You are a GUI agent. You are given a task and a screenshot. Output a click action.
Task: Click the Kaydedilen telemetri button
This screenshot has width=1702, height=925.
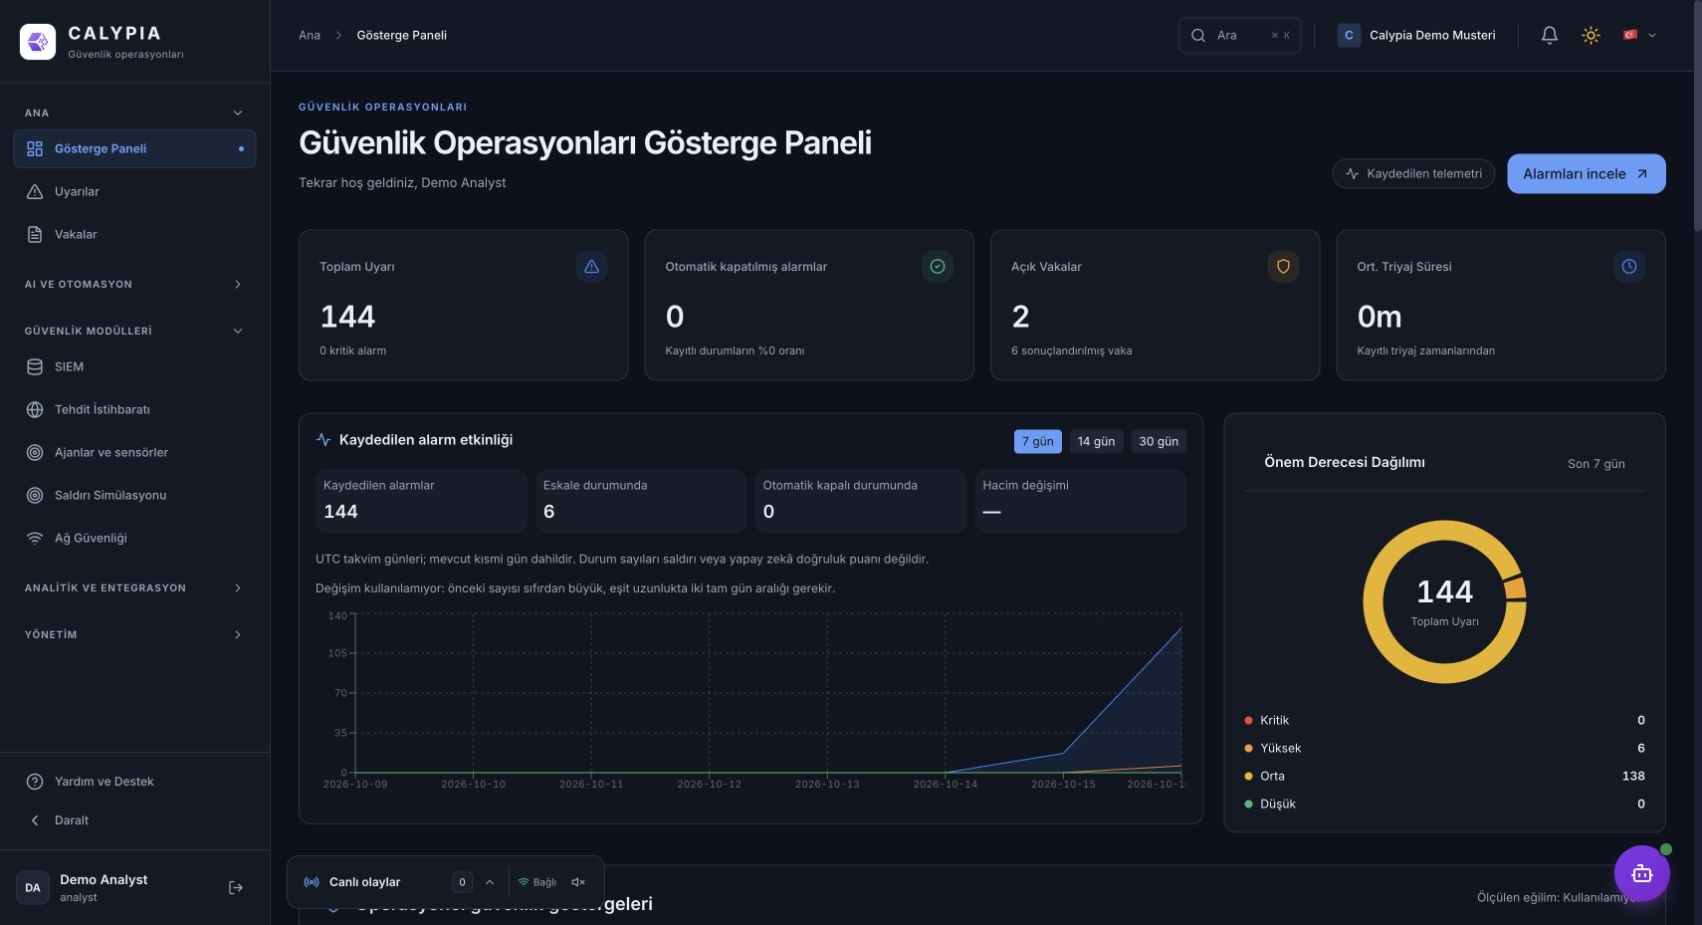(x=1414, y=174)
